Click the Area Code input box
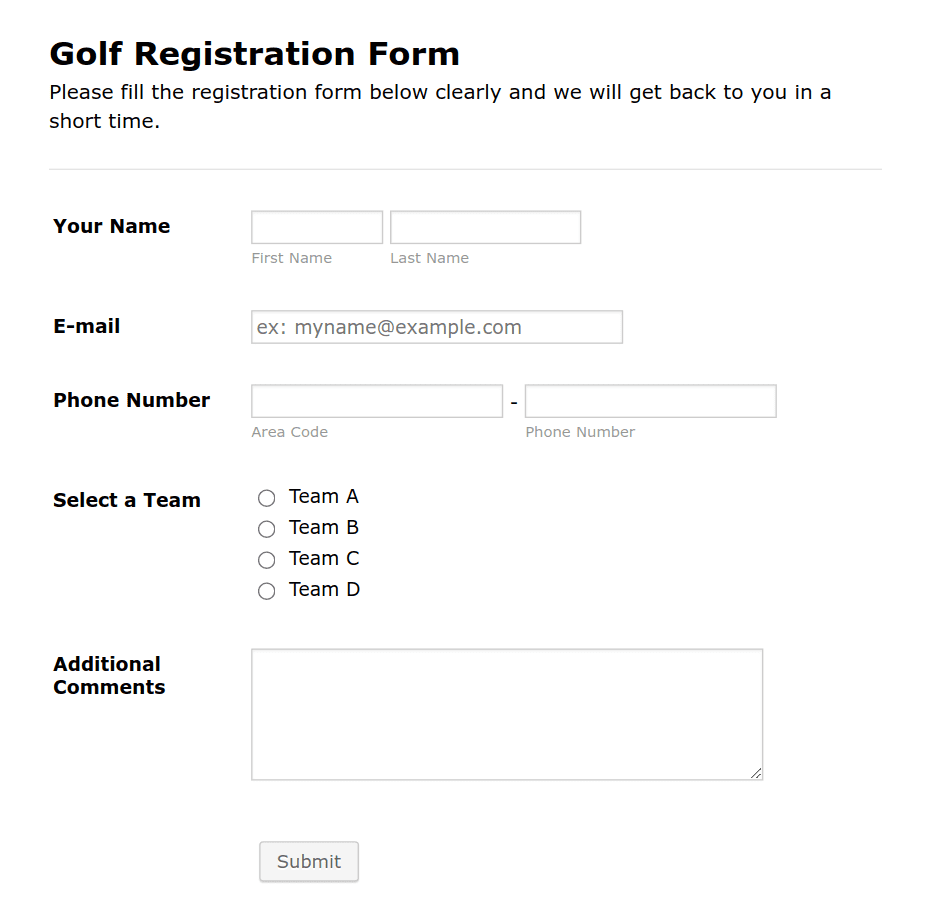 (x=376, y=400)
